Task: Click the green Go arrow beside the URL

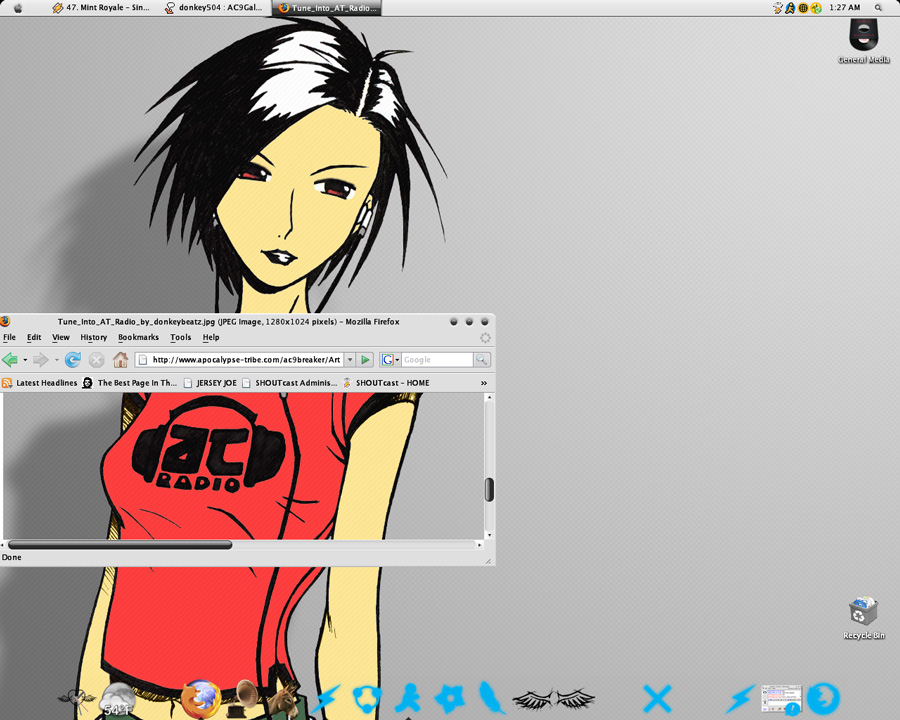Action: click(365, 360)
